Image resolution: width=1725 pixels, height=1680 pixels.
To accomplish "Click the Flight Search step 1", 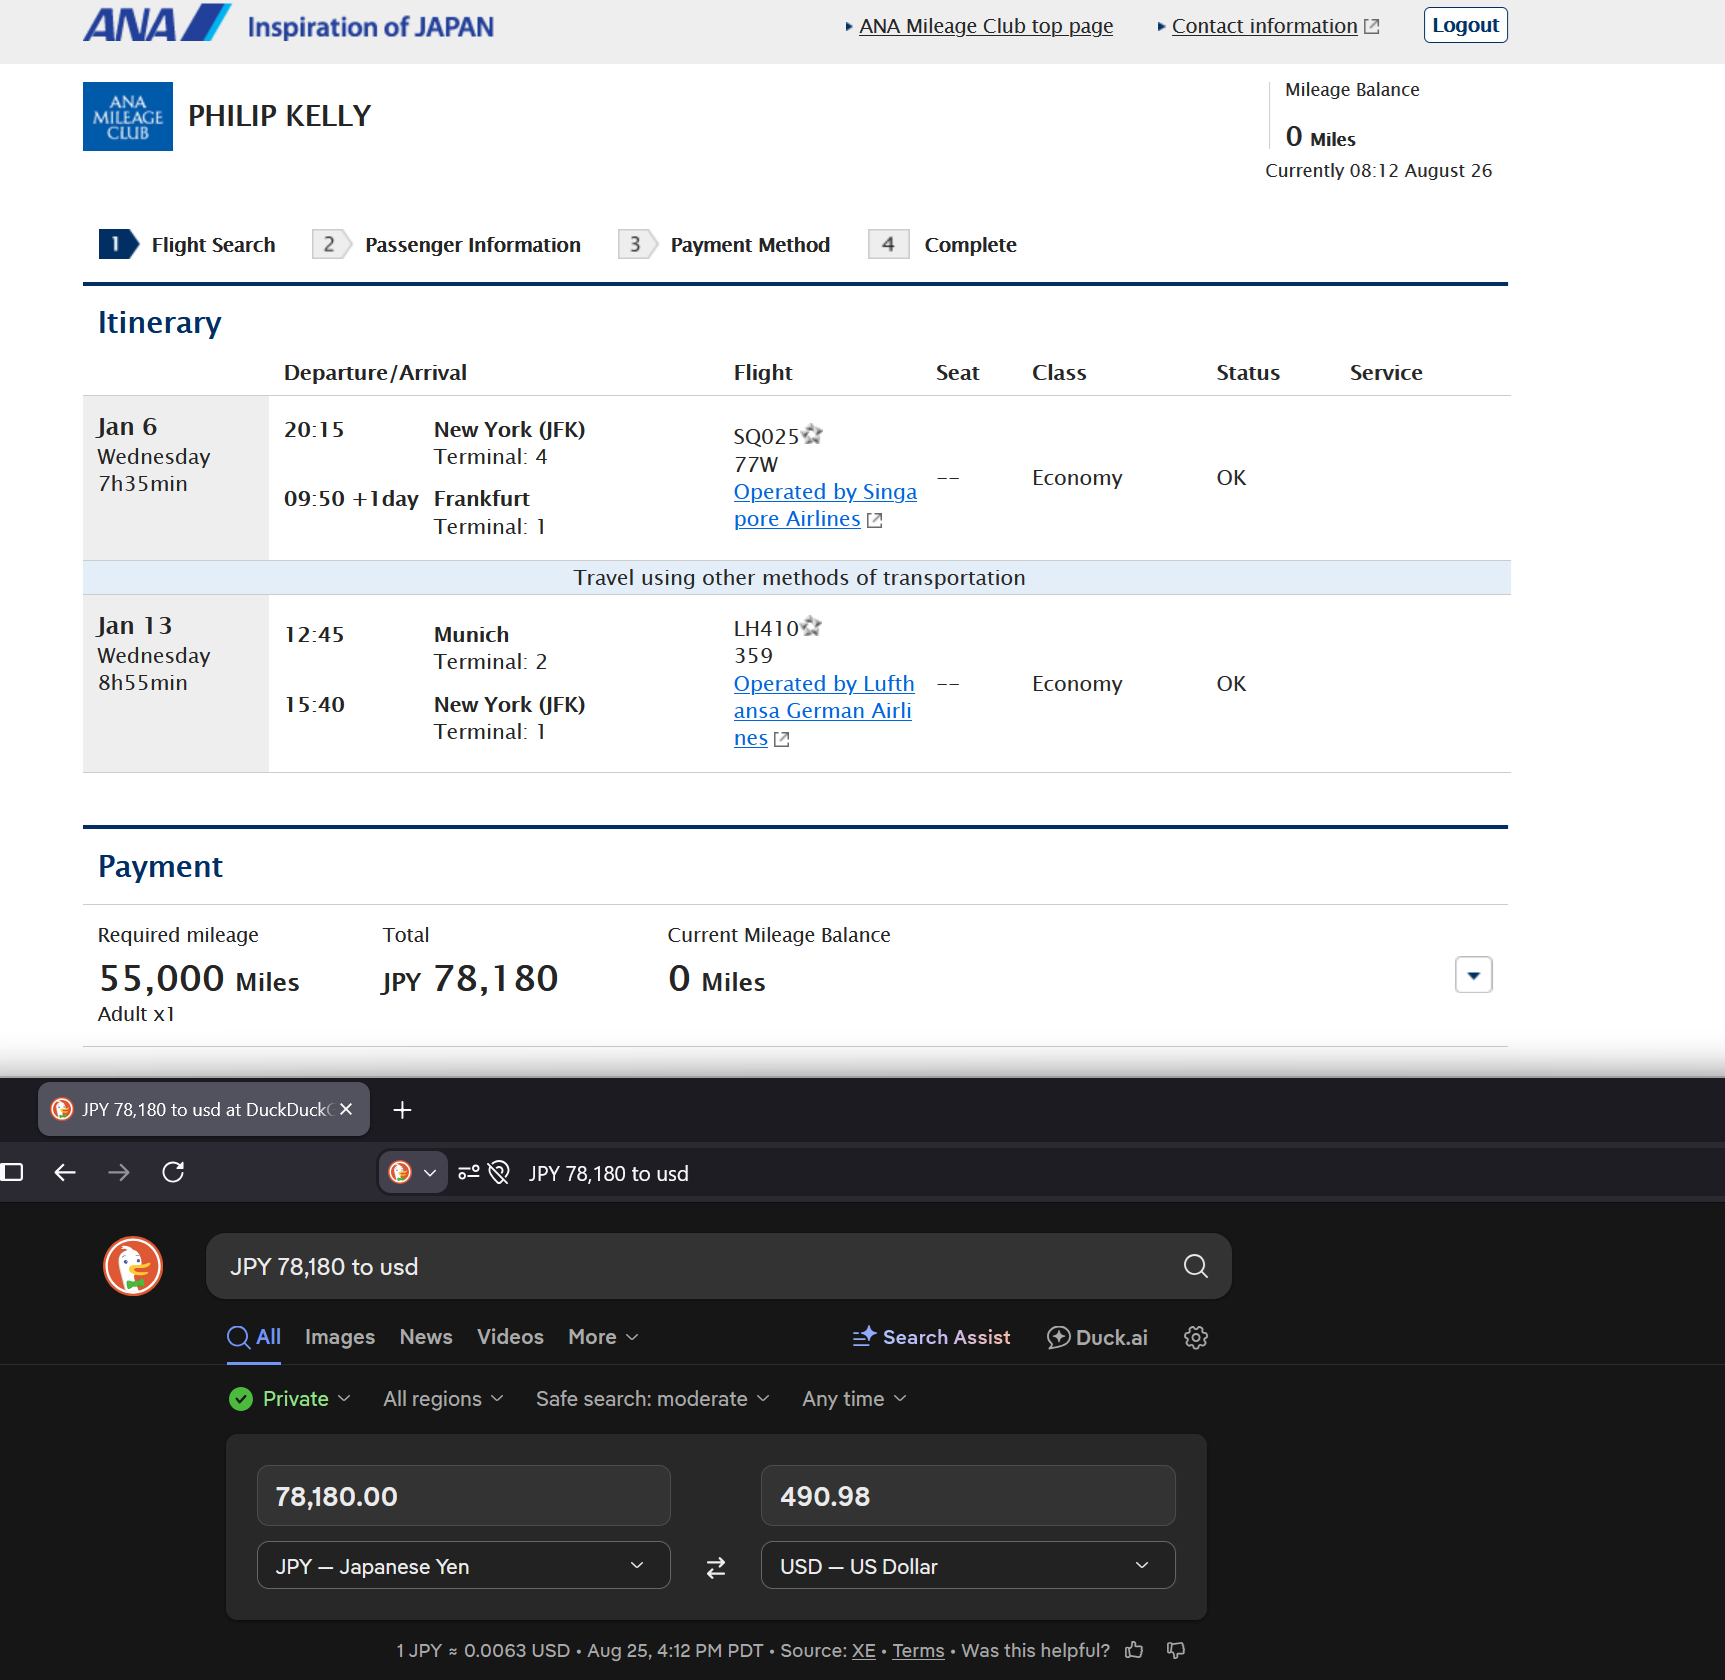I will point(187,245).
